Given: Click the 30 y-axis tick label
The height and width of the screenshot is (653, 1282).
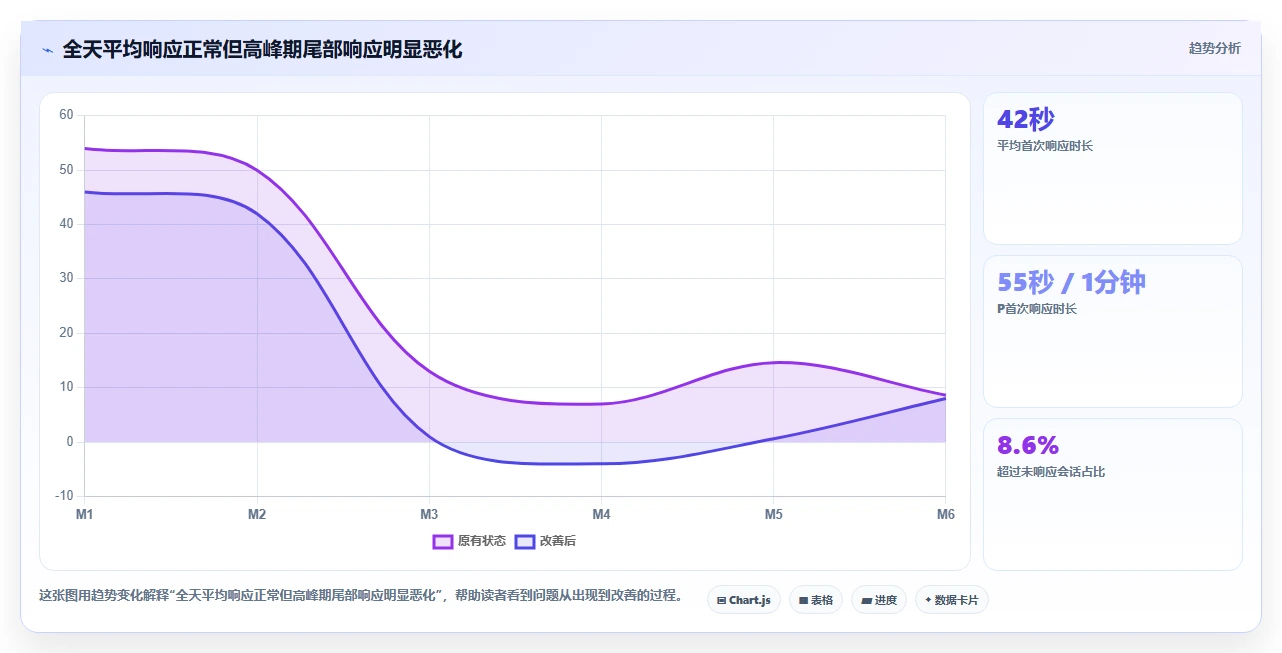Looking at the screenshot, I should coord(66,278).
